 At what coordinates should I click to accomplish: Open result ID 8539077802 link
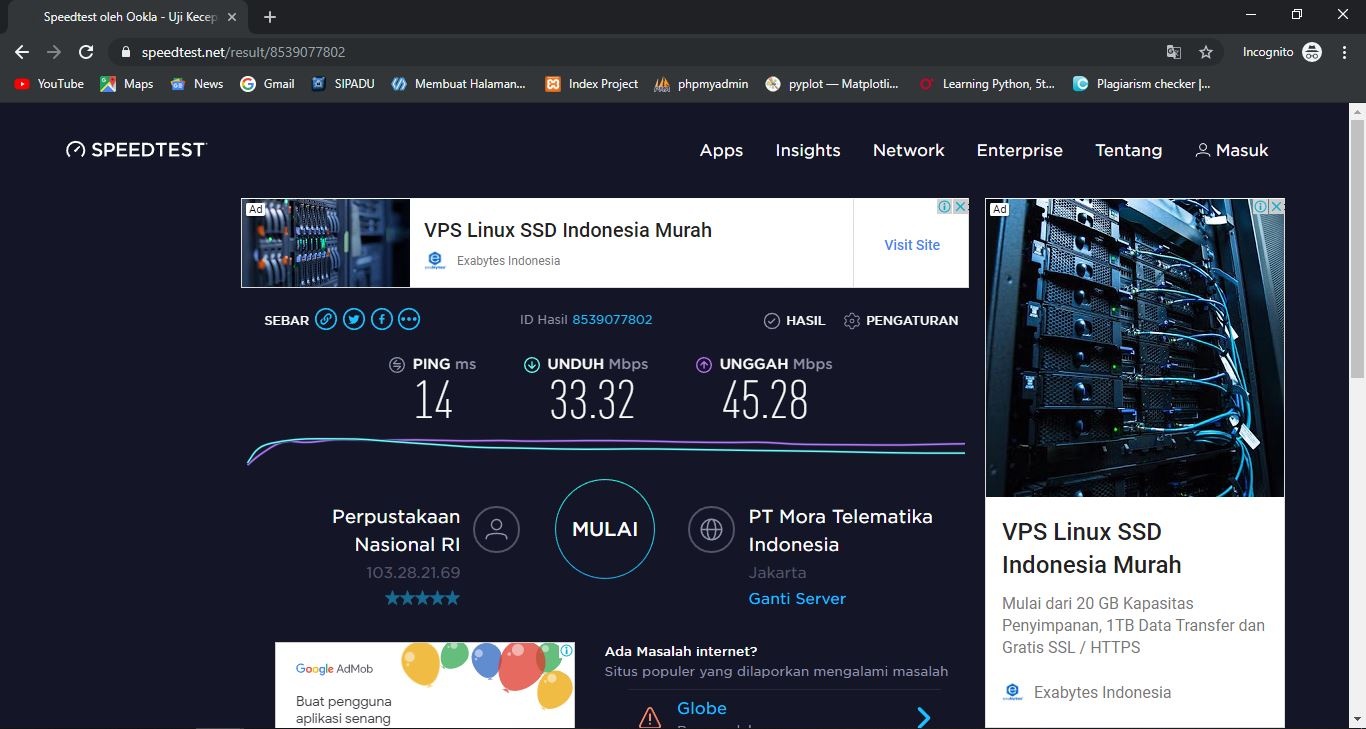[612, 320]
